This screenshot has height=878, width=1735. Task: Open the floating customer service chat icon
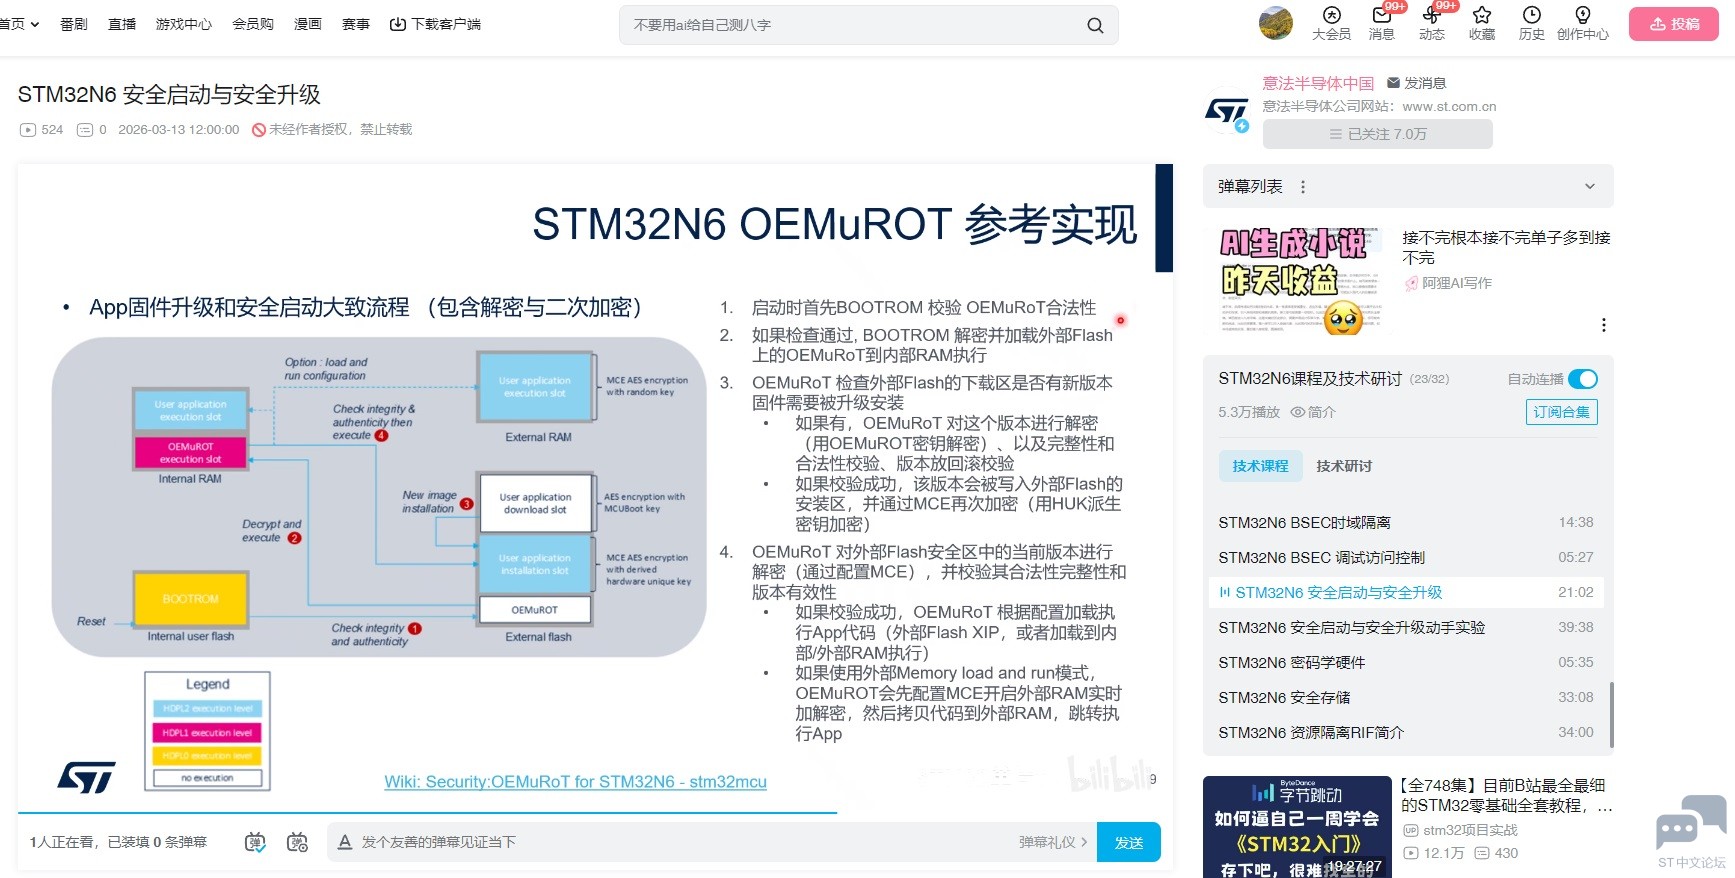[1691, 824]
